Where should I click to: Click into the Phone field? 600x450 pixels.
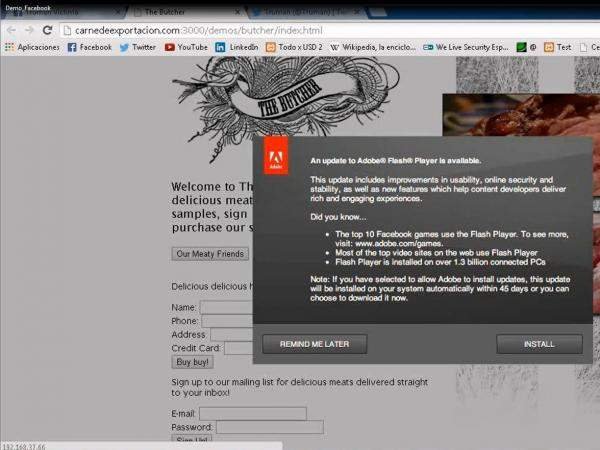[227, 321]
